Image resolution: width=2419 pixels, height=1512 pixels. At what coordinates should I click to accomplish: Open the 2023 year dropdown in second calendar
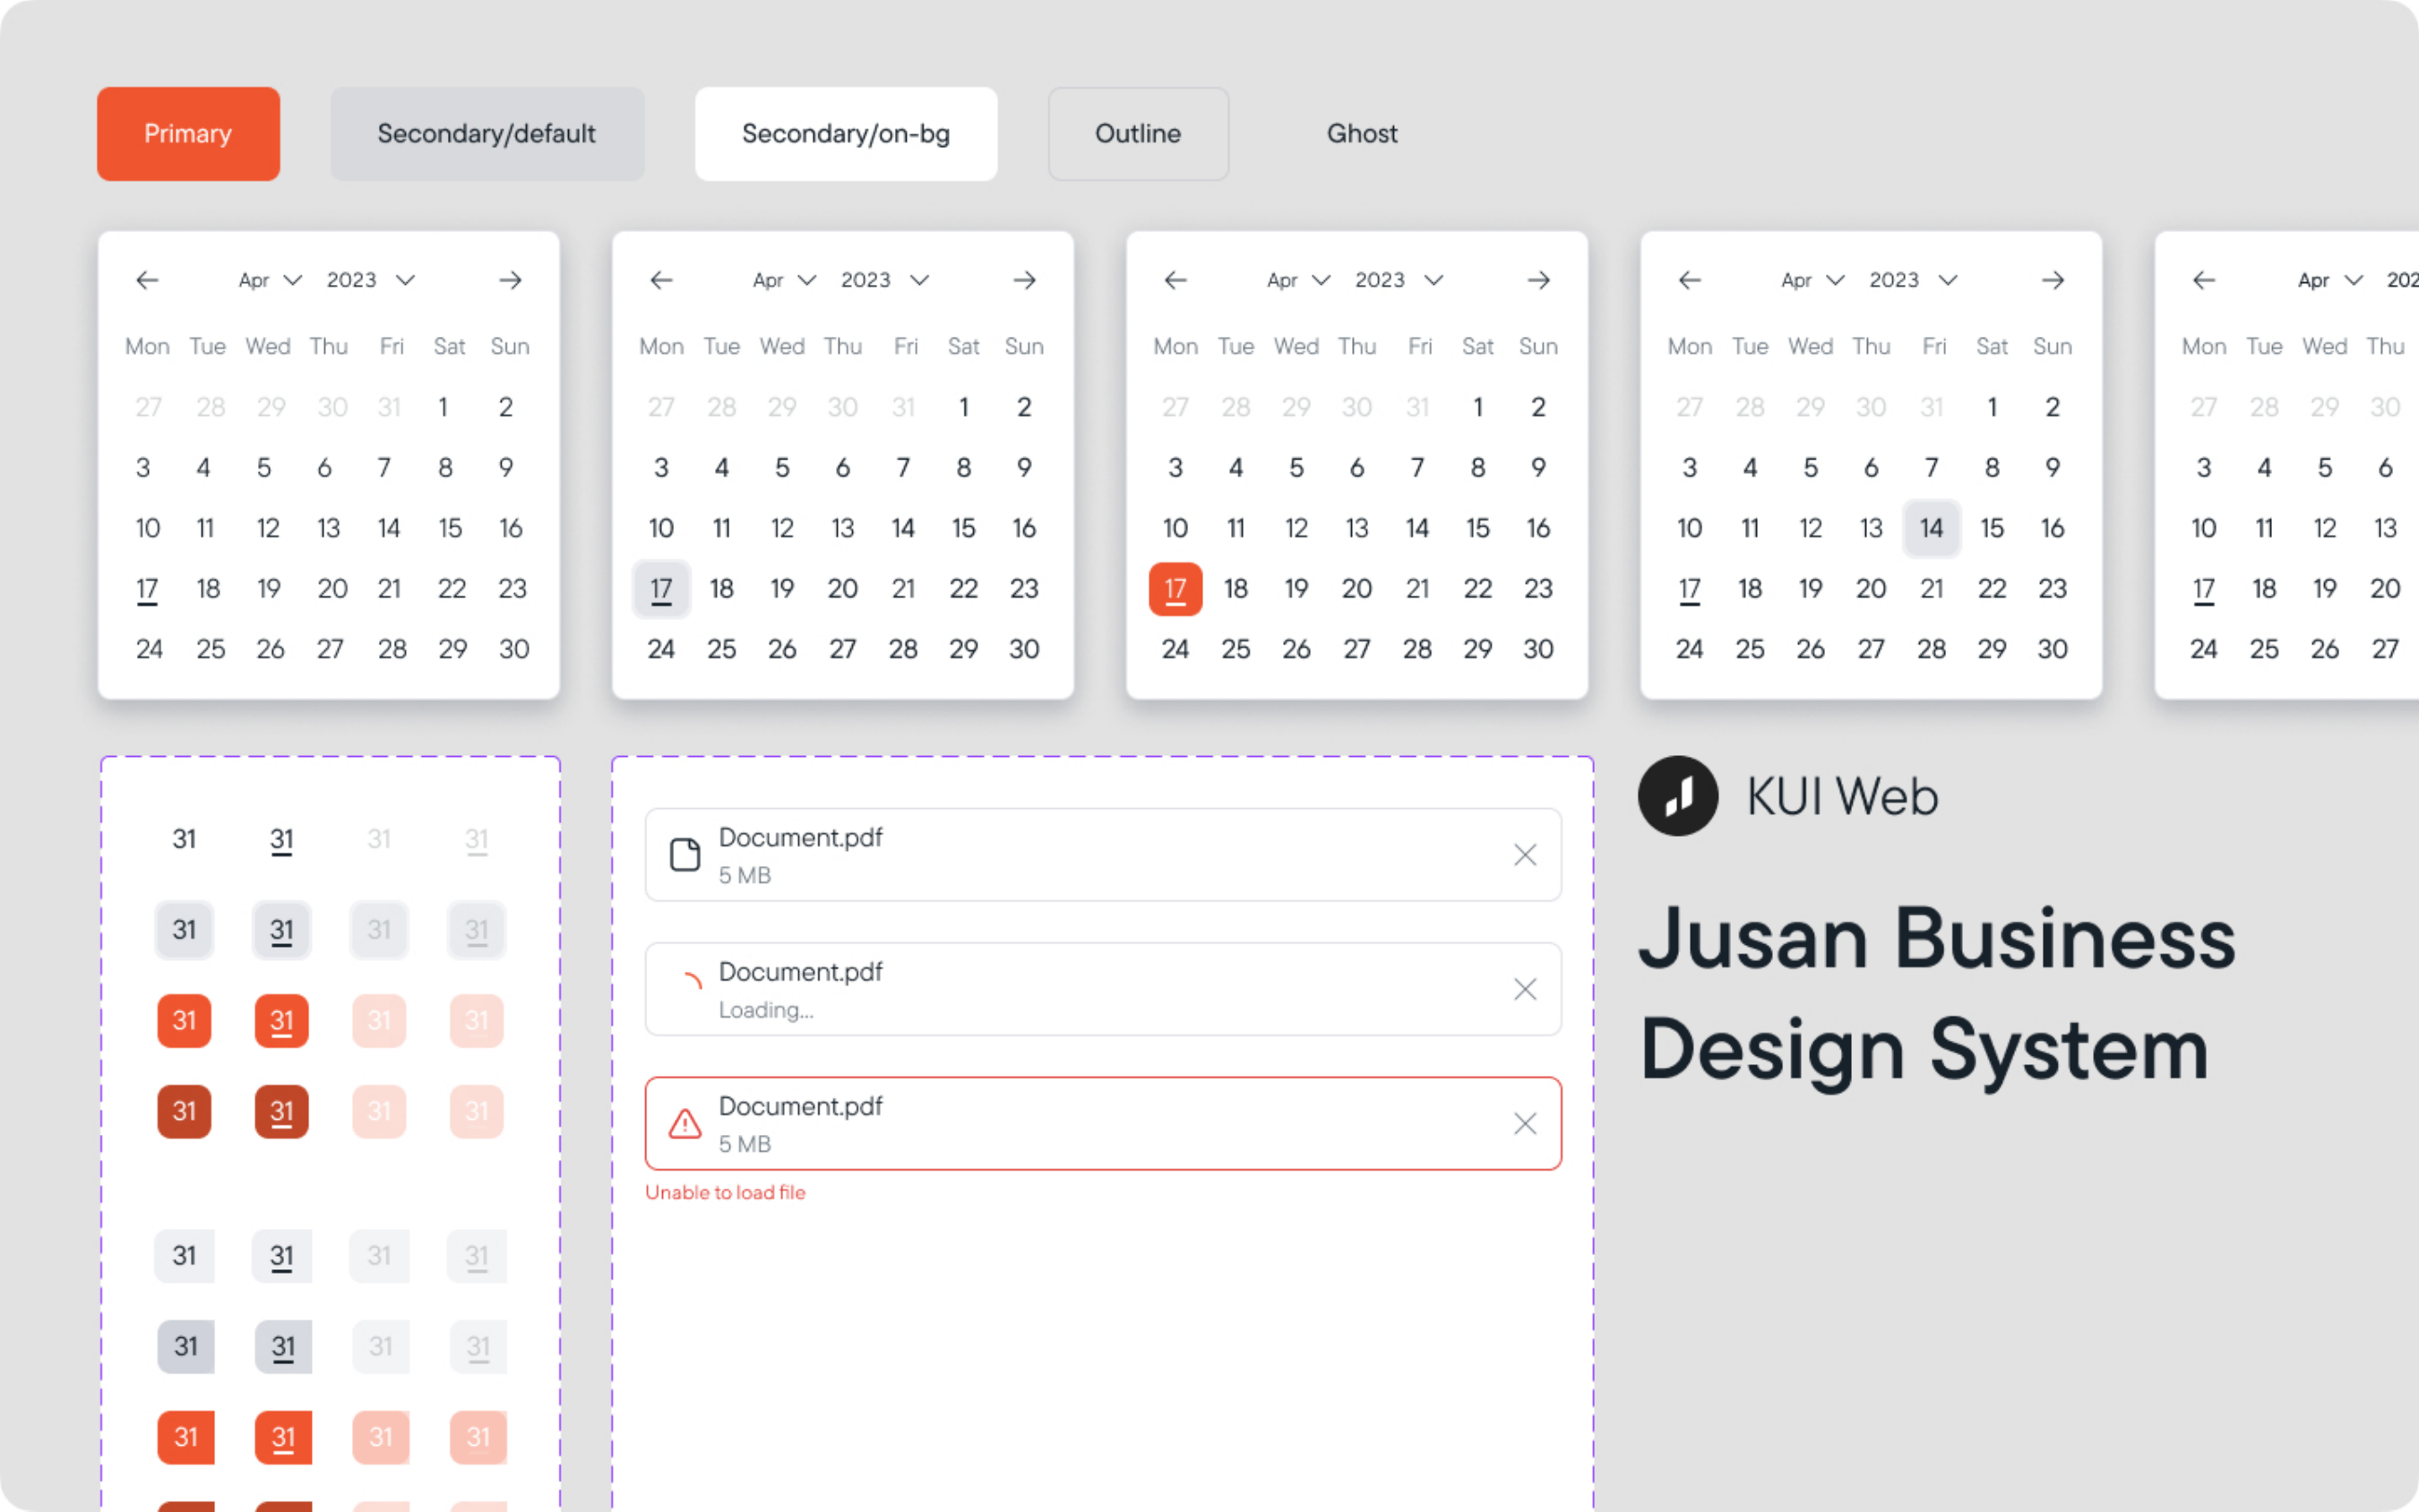tap(885, 280)
